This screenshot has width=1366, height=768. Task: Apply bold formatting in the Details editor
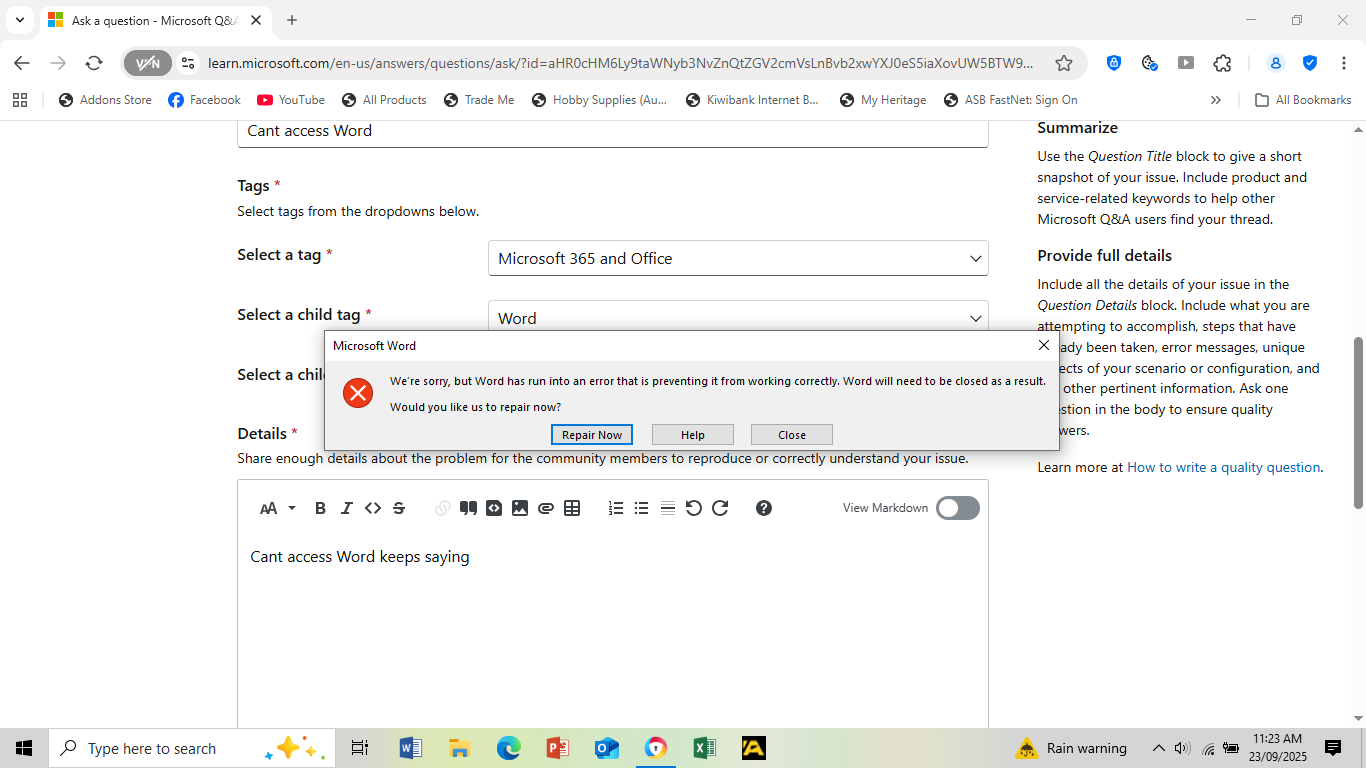tap(320, 508)
